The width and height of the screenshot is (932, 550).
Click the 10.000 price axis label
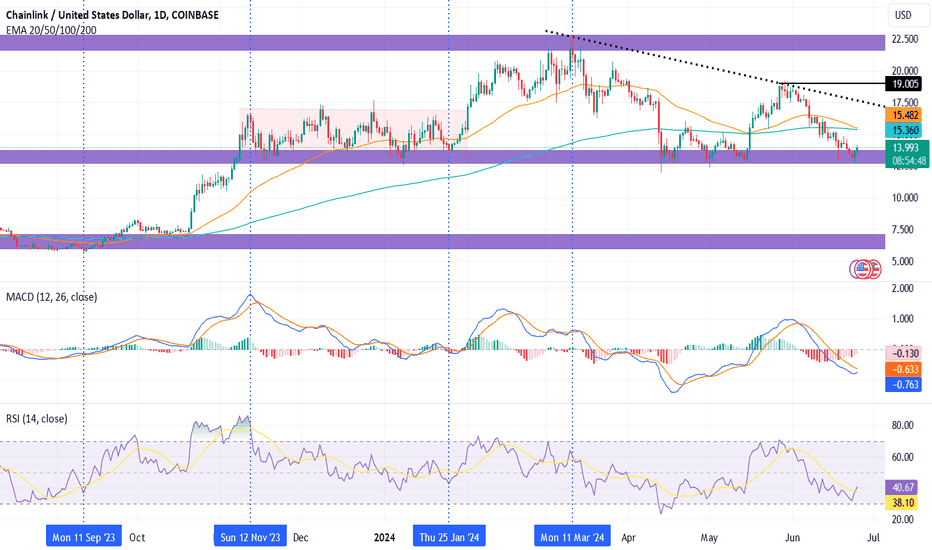tap(905, 197)
